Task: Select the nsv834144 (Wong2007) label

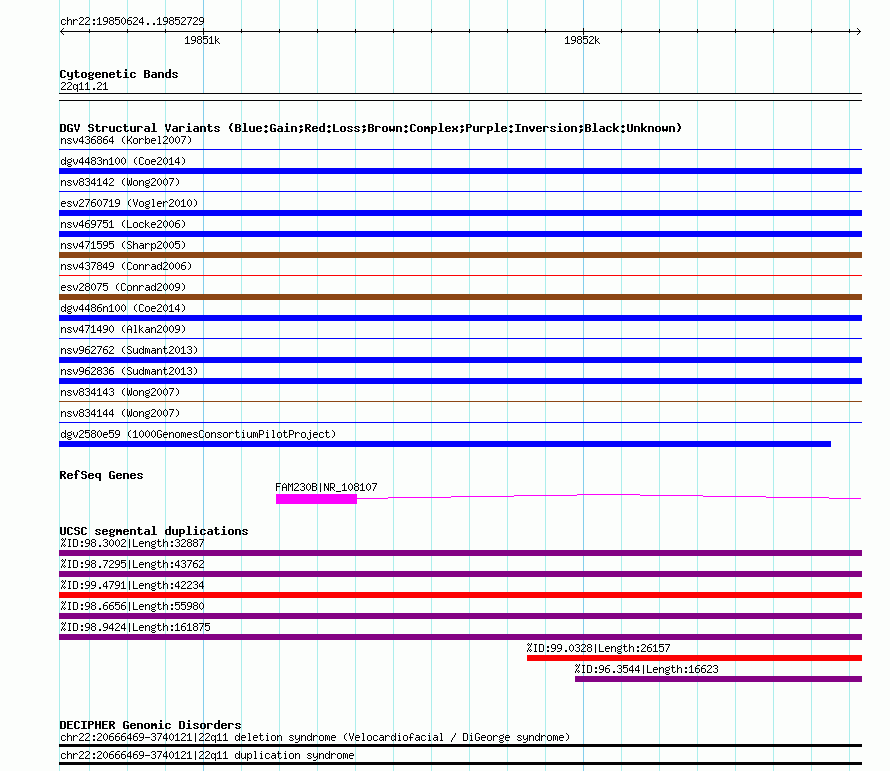Action: tap(120, 413)
